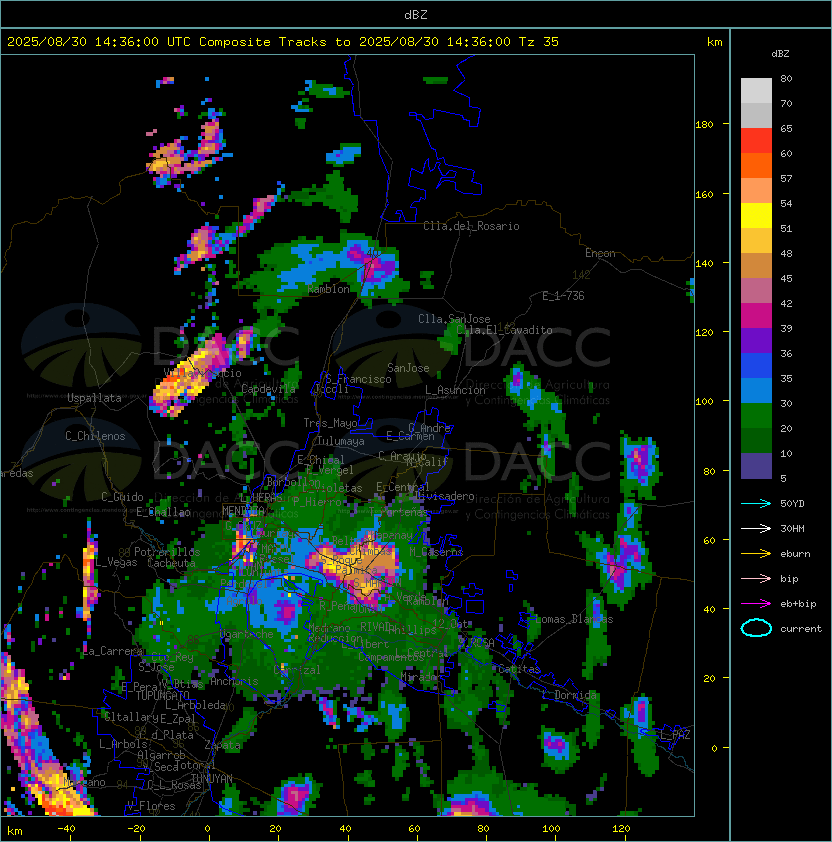Click the 'V_Flores' map label
The image size is (832, 842).
pyautogui.click(x=151, y=806)
